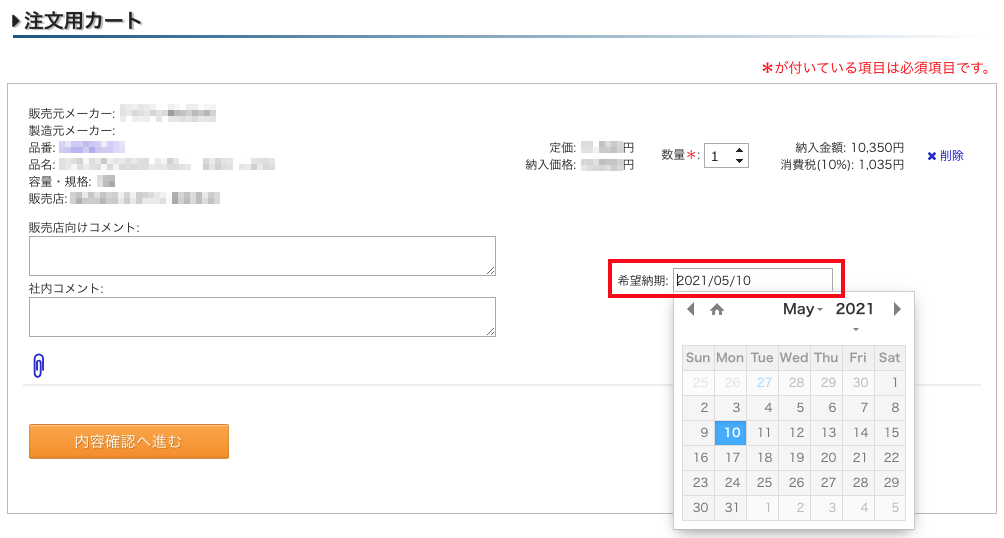Screen dimensions: 1004x538
Task: Select May 28 in the calendar
Action: coord(859,482)
